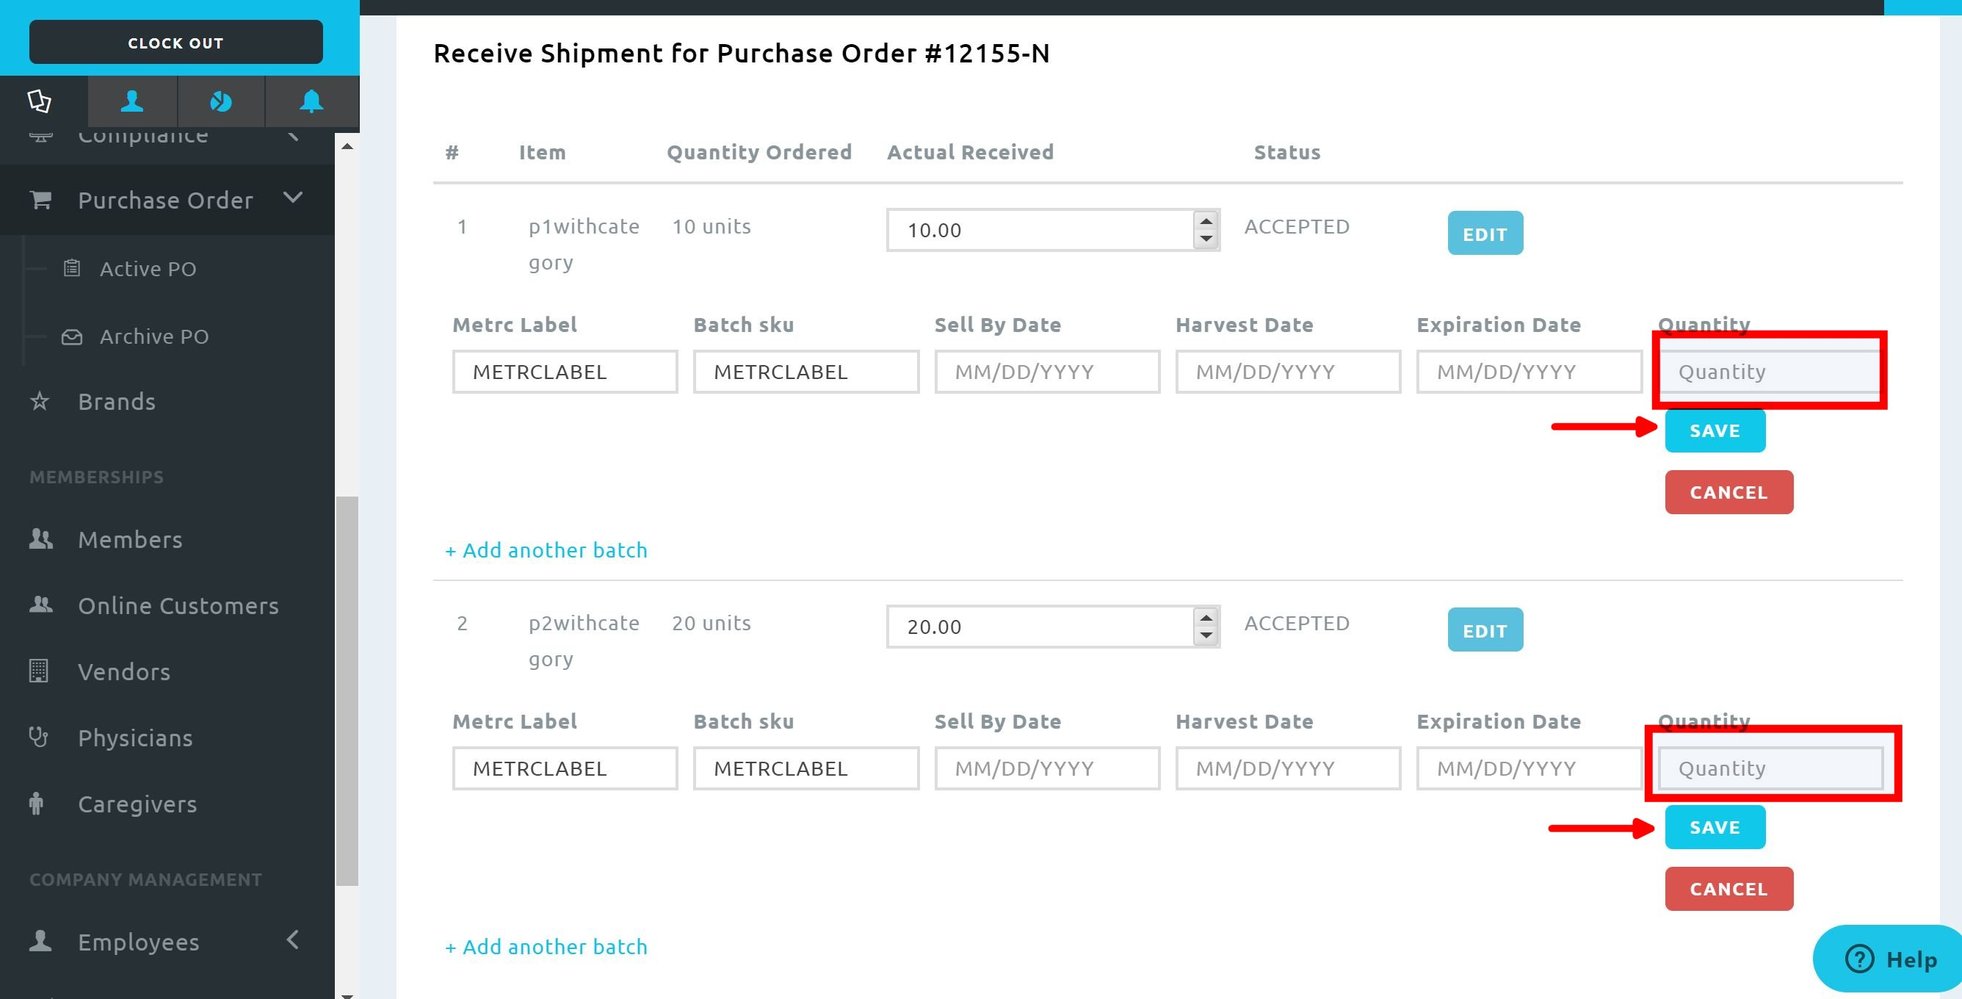Open the notifications bell icon
The image size is (1962, 999).
(x=311, y=101)
